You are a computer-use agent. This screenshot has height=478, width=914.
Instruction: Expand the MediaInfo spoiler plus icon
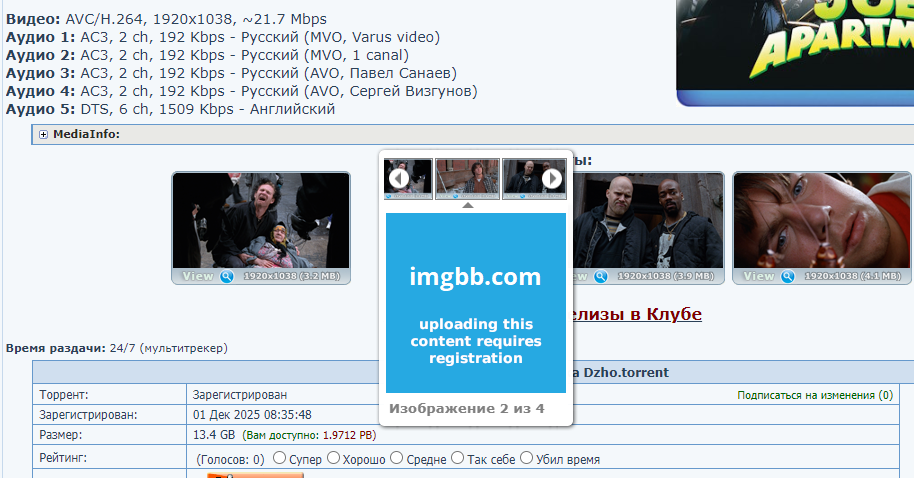[43, 135]
